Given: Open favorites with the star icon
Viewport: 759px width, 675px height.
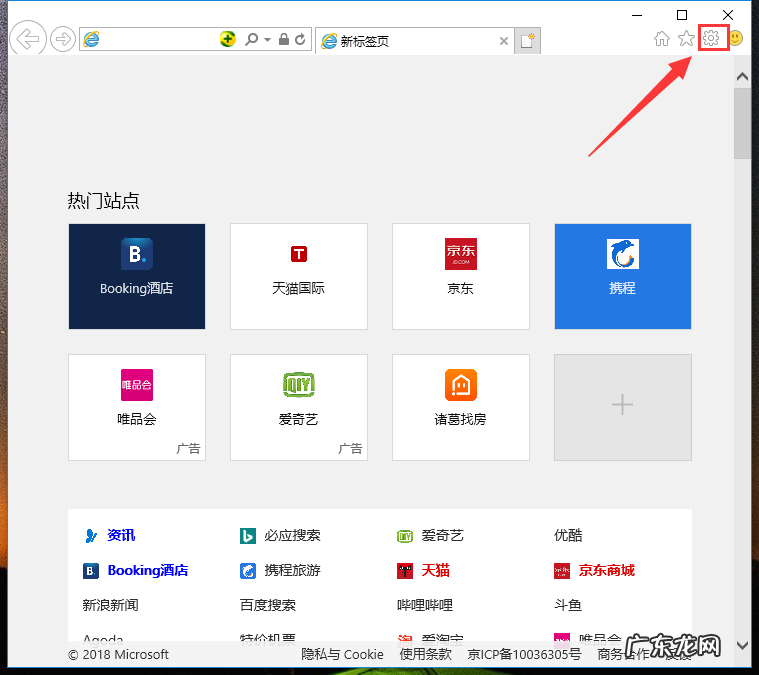Looking at the screenshot, I should coord(686,38).
